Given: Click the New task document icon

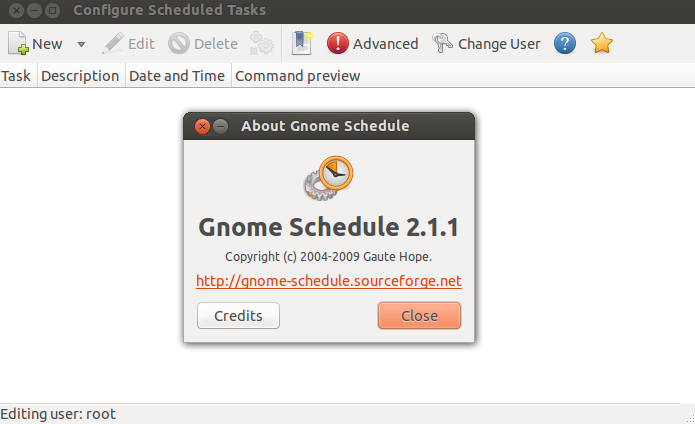Looking at the screenshot, I should click(18, 43).
